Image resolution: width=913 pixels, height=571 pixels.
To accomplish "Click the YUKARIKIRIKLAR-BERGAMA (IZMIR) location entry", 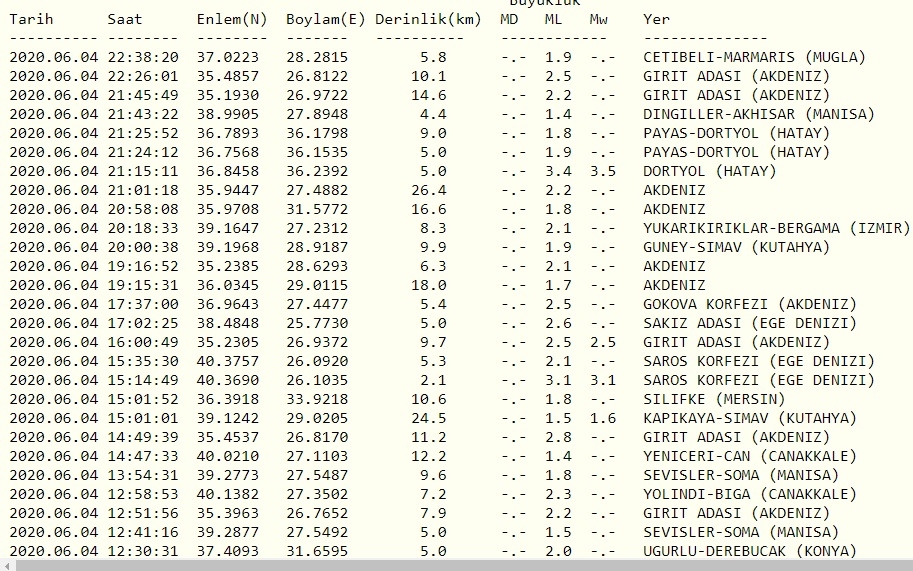I will click(776, 228).
